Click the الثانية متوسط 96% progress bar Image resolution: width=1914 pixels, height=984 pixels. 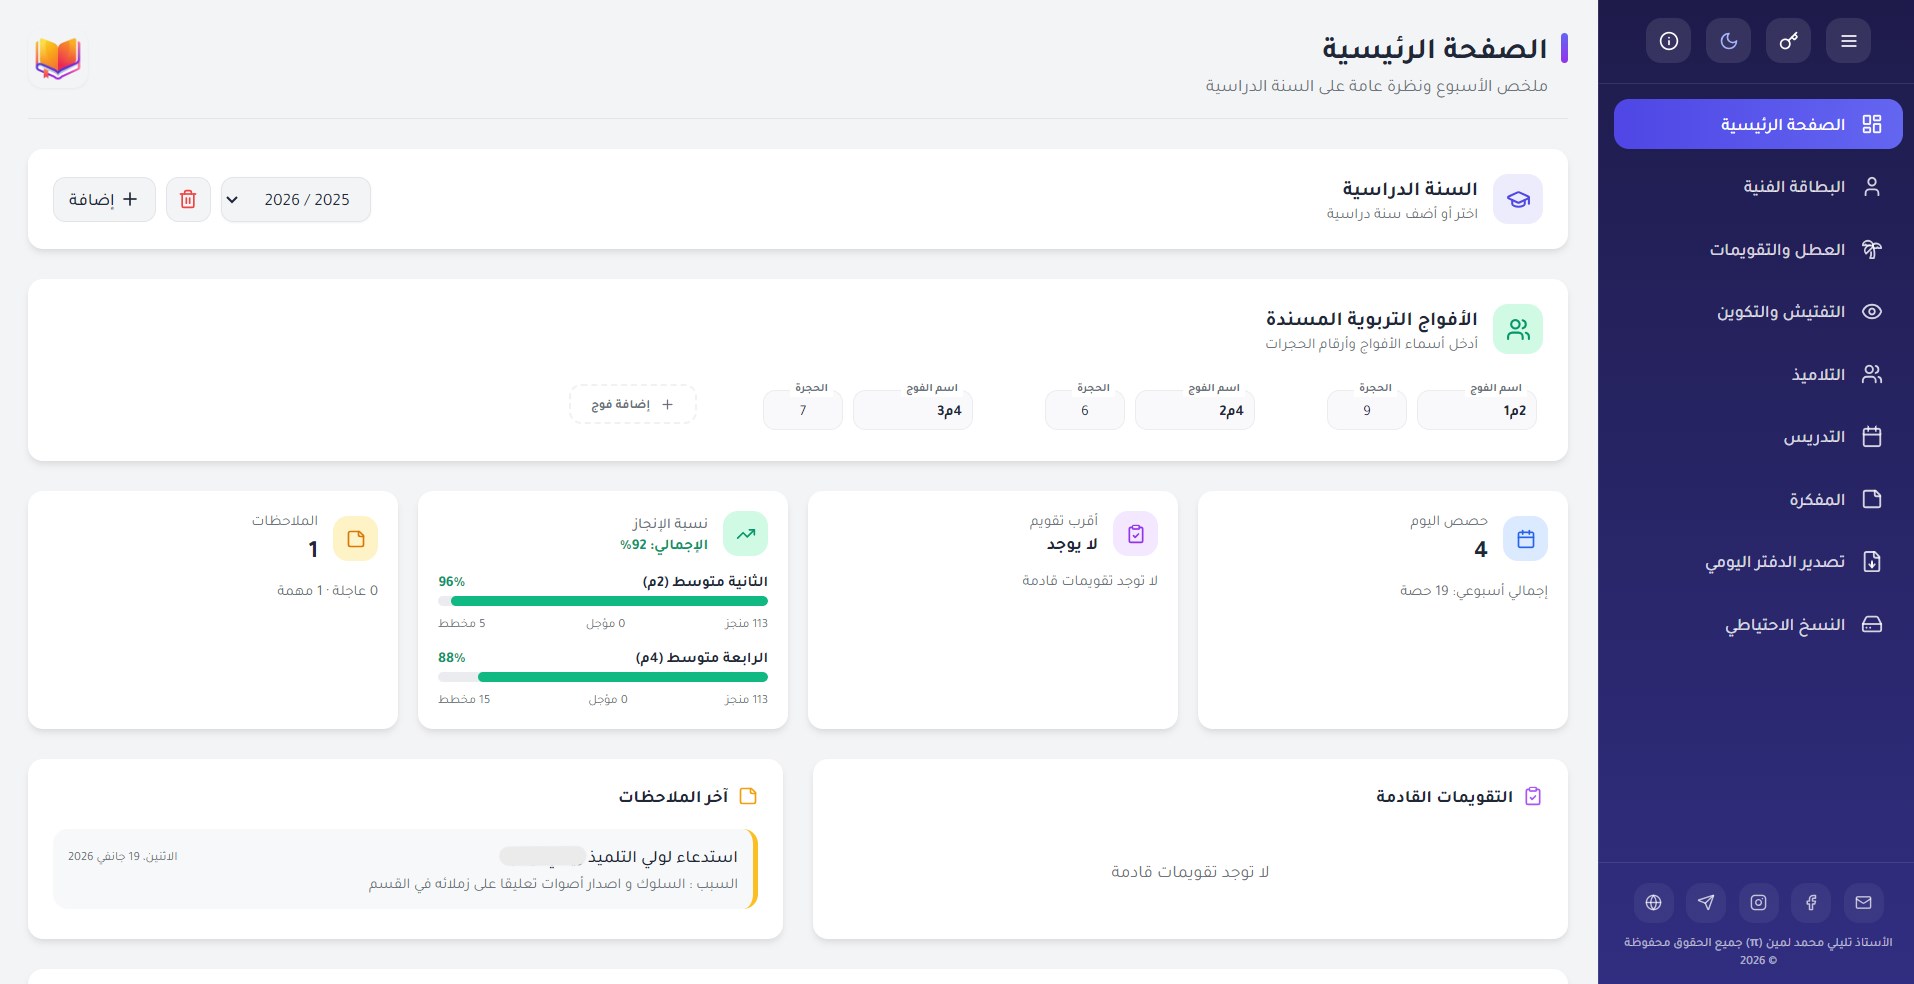coord(603,601)
